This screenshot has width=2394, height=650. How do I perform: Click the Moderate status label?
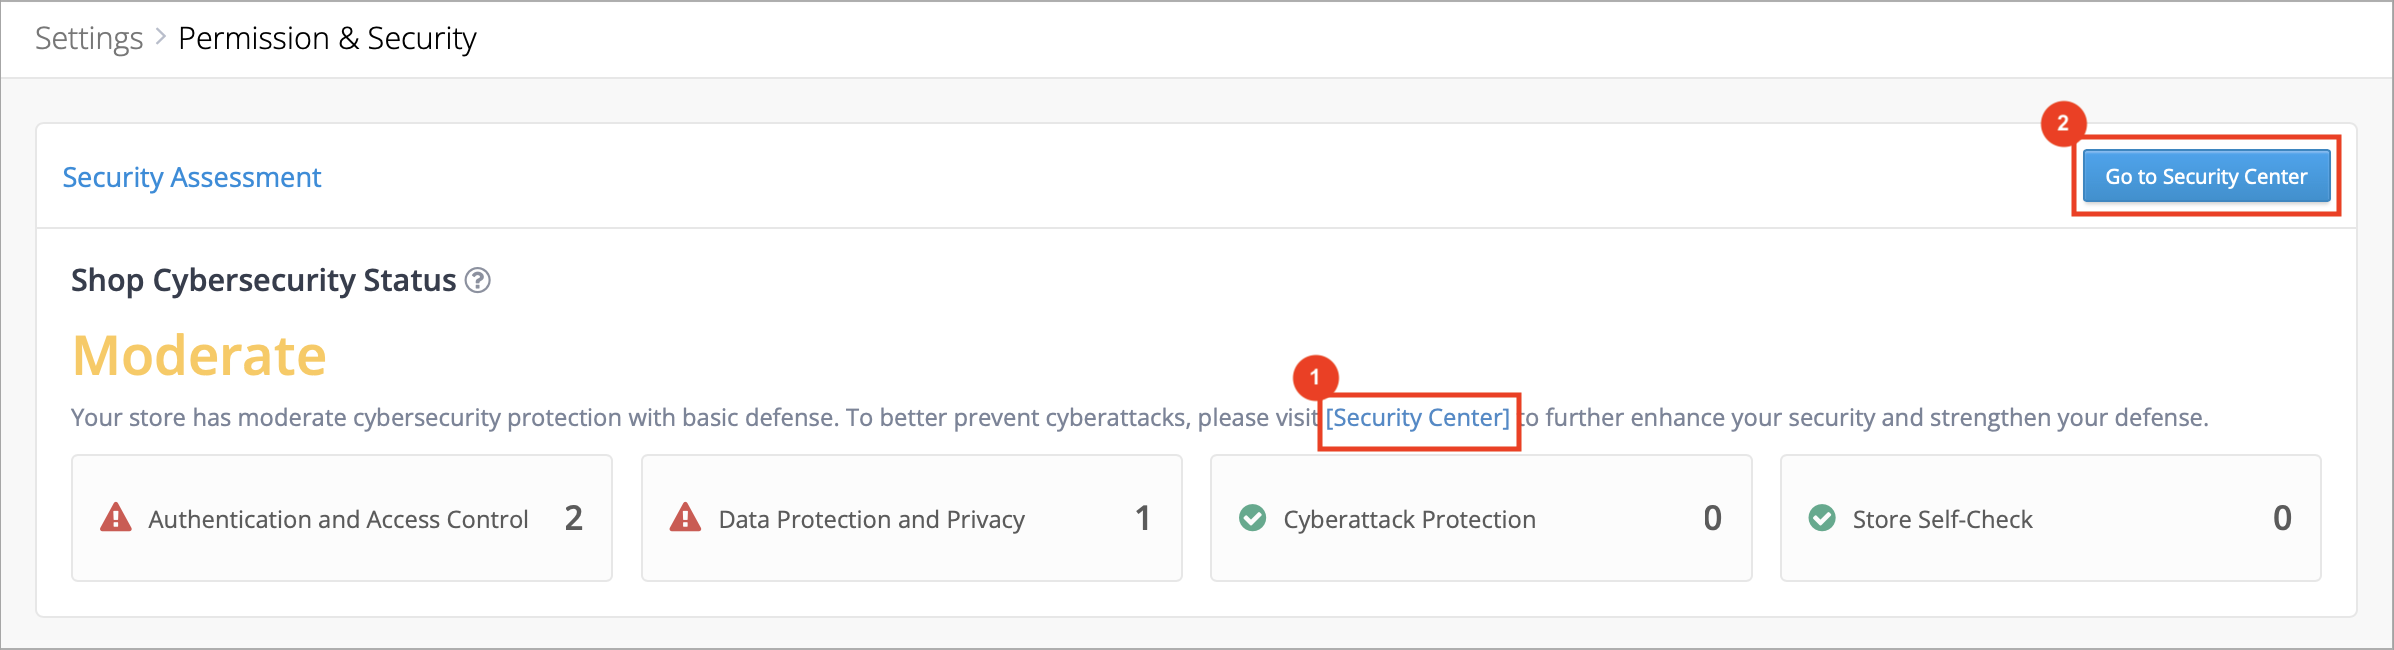coord(200,356)
